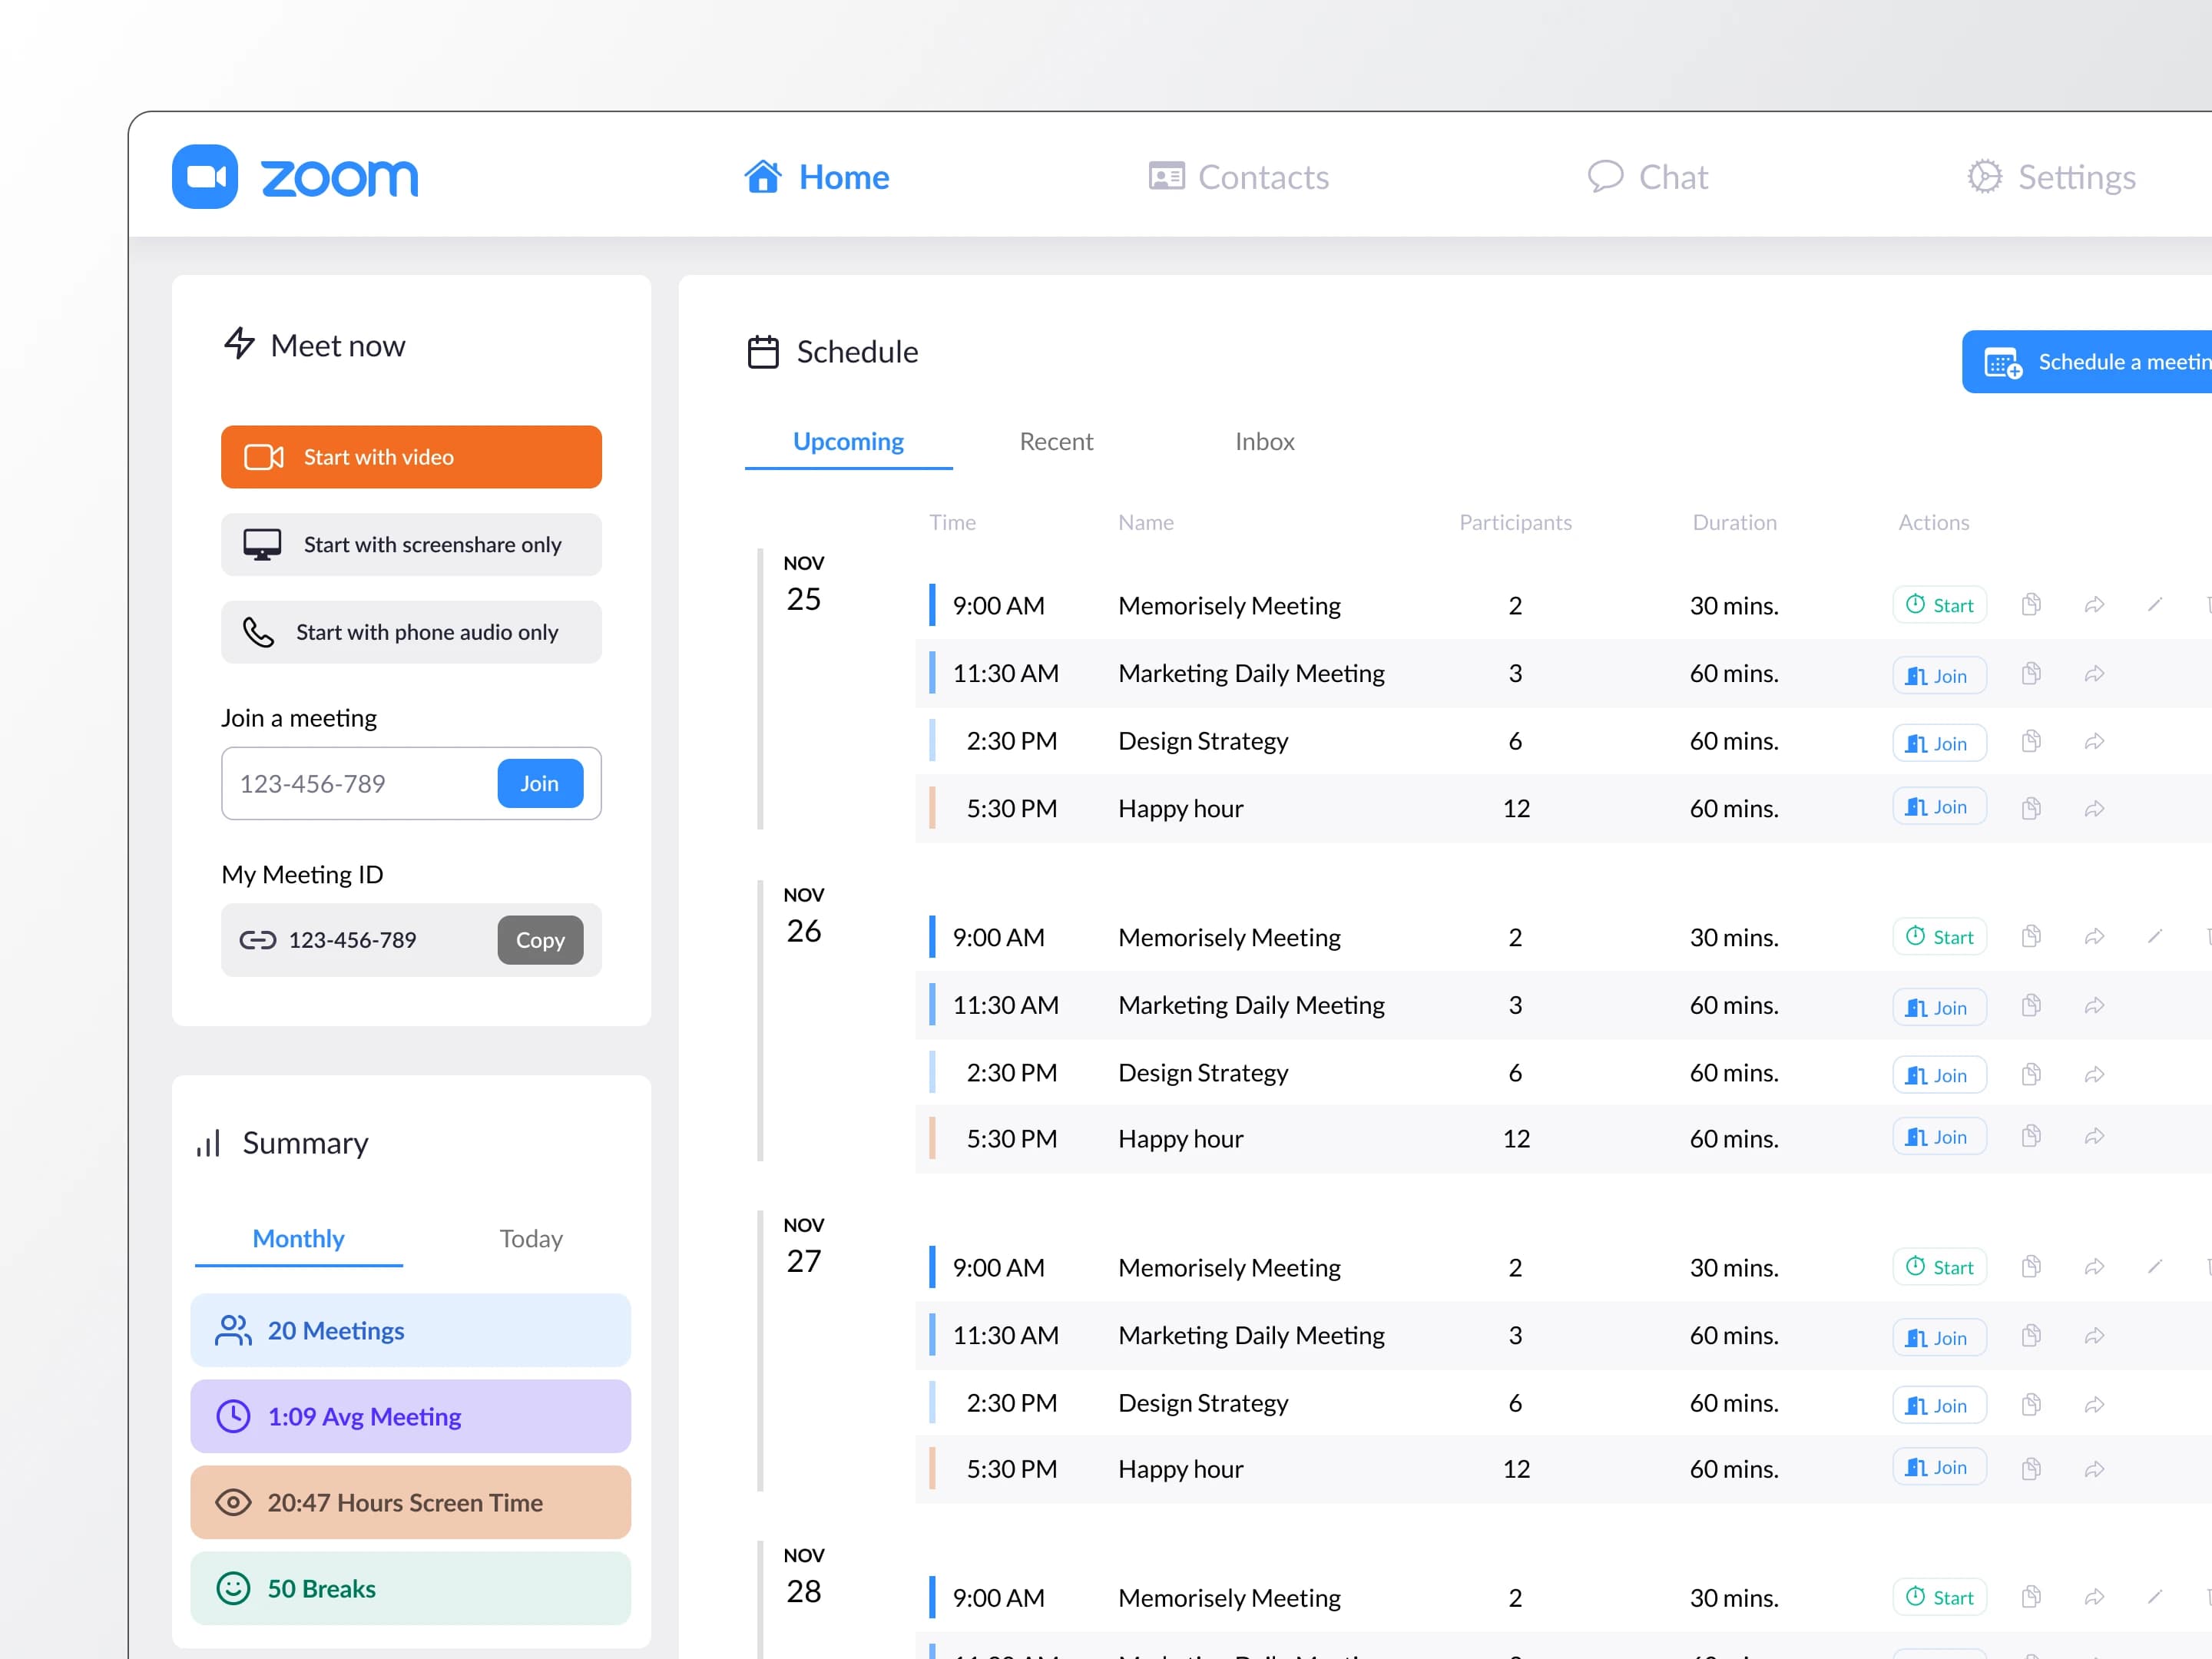2212x1659 pixels.
Task: Share the Nov 26 Memorisely Meeting
Action: click(x=2094, y=937)
